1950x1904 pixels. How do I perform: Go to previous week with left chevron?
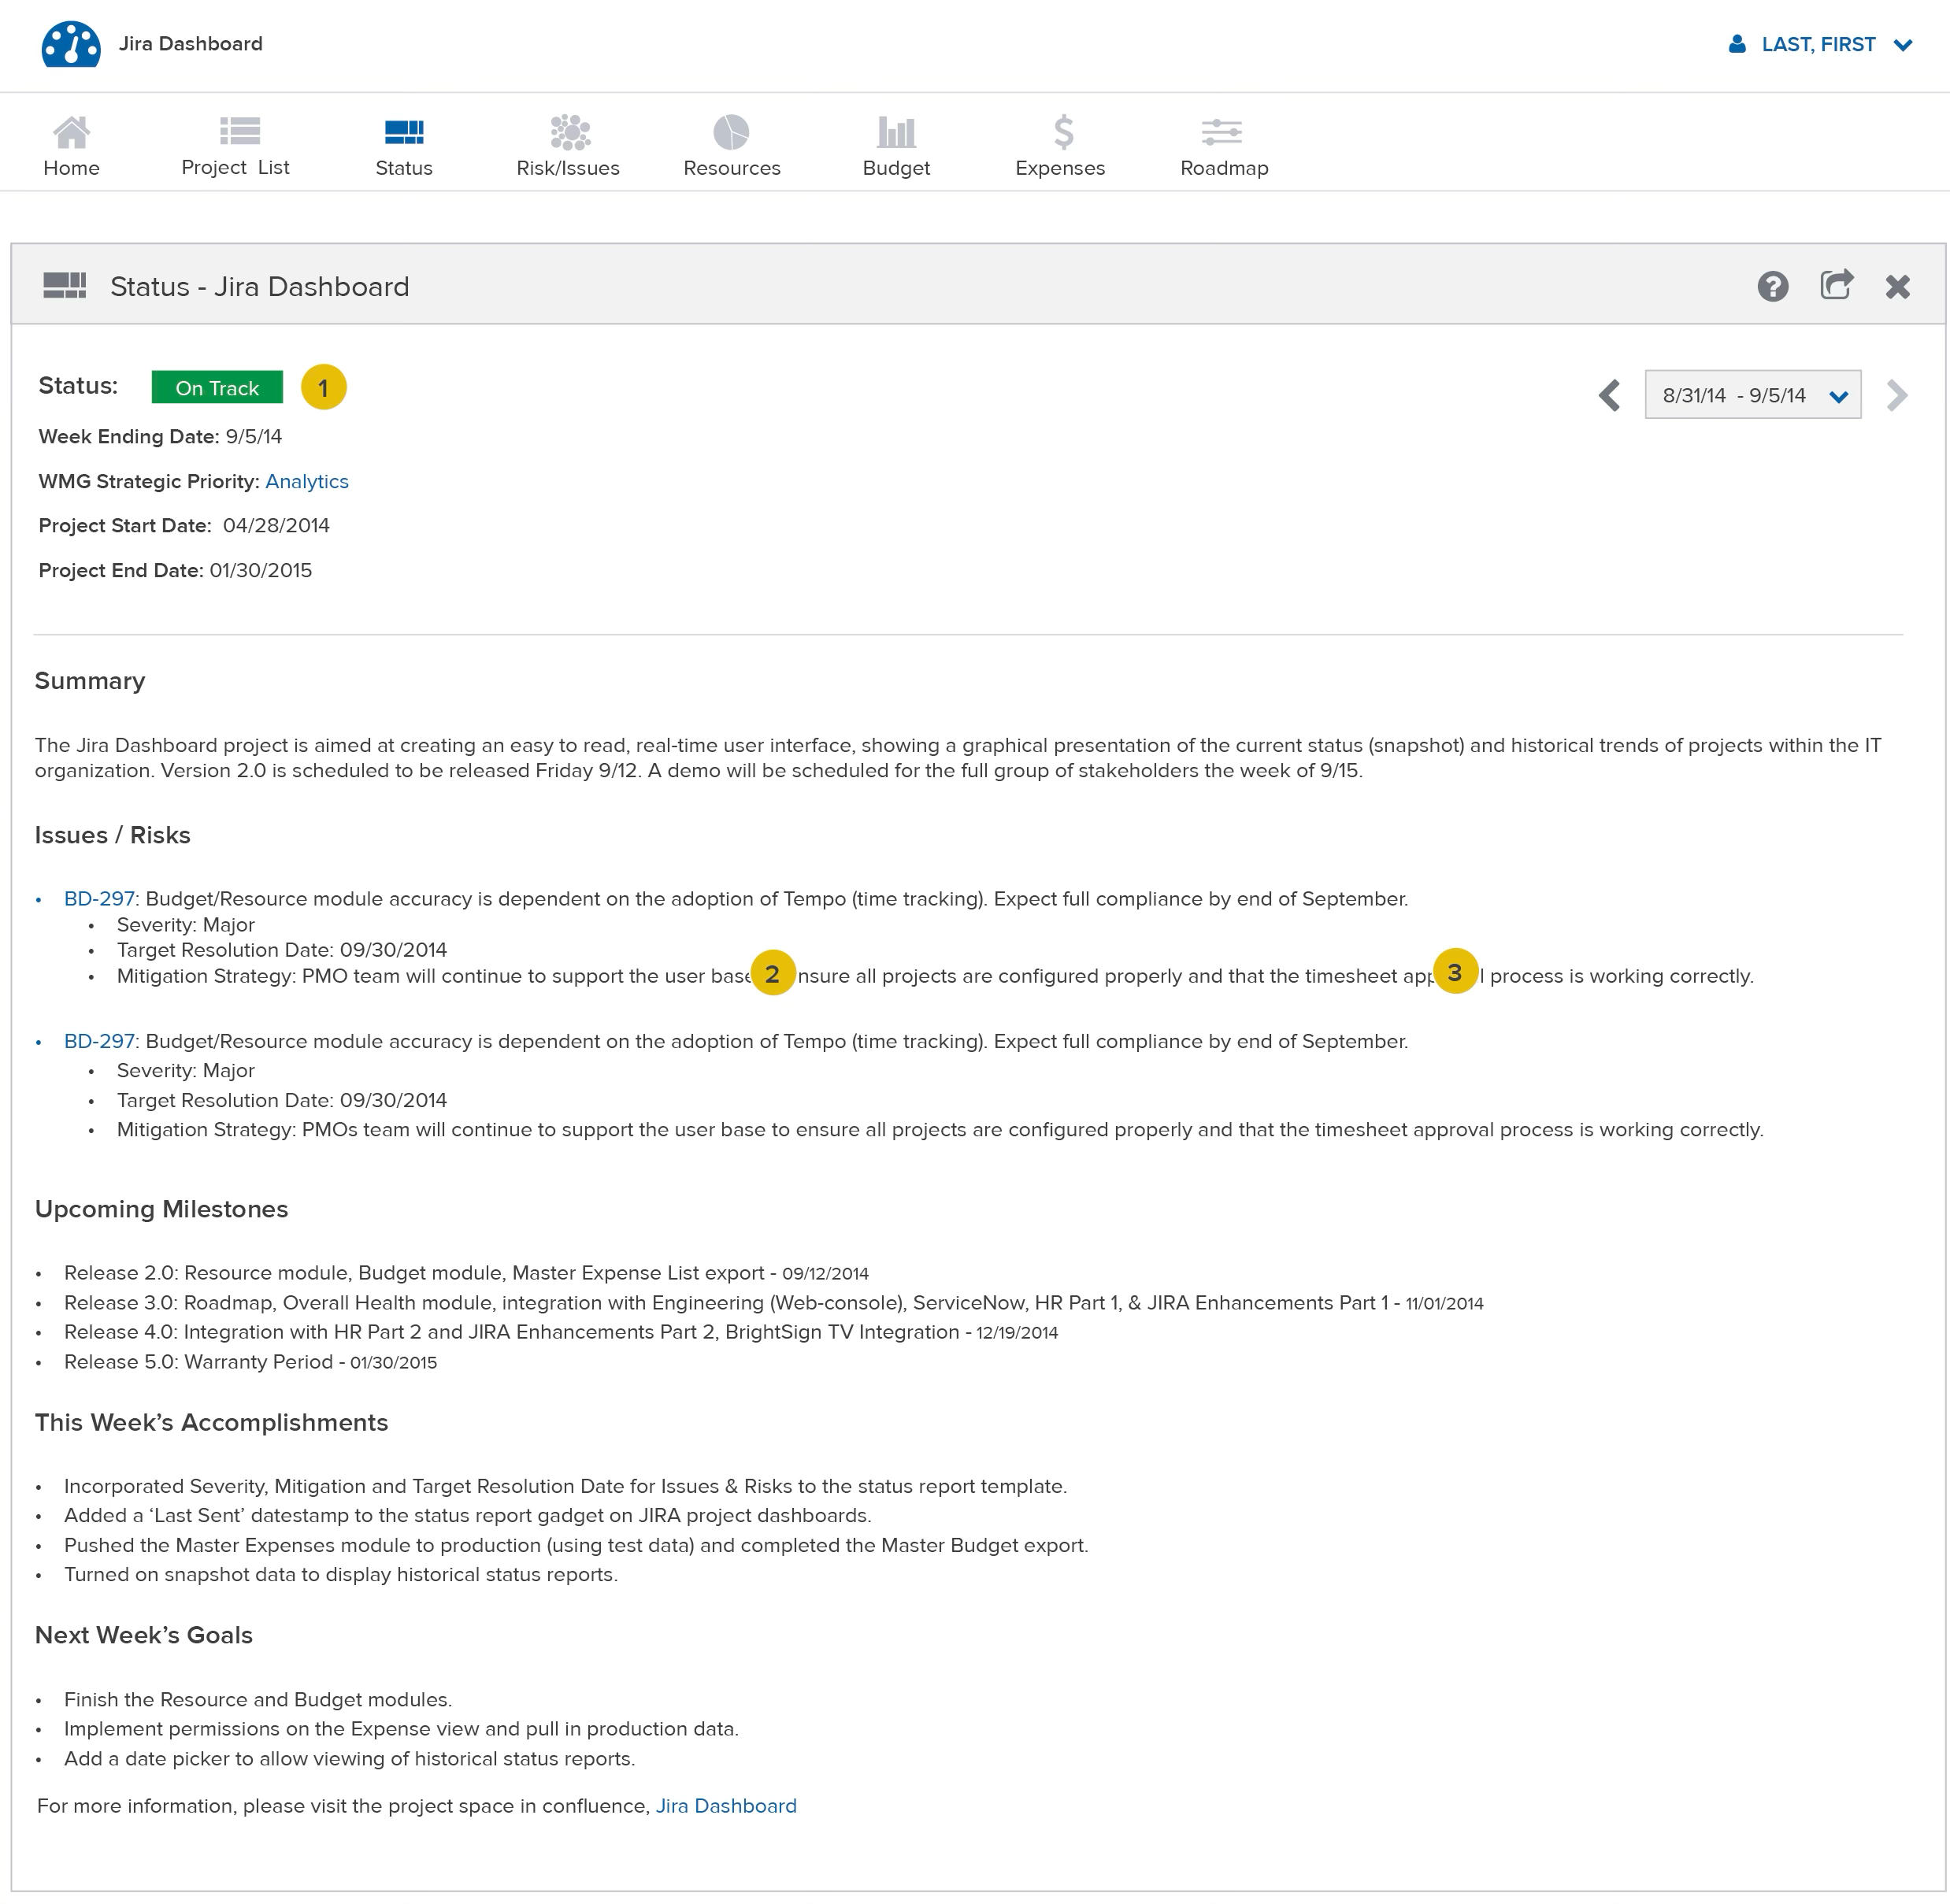tap(1609, 396)
